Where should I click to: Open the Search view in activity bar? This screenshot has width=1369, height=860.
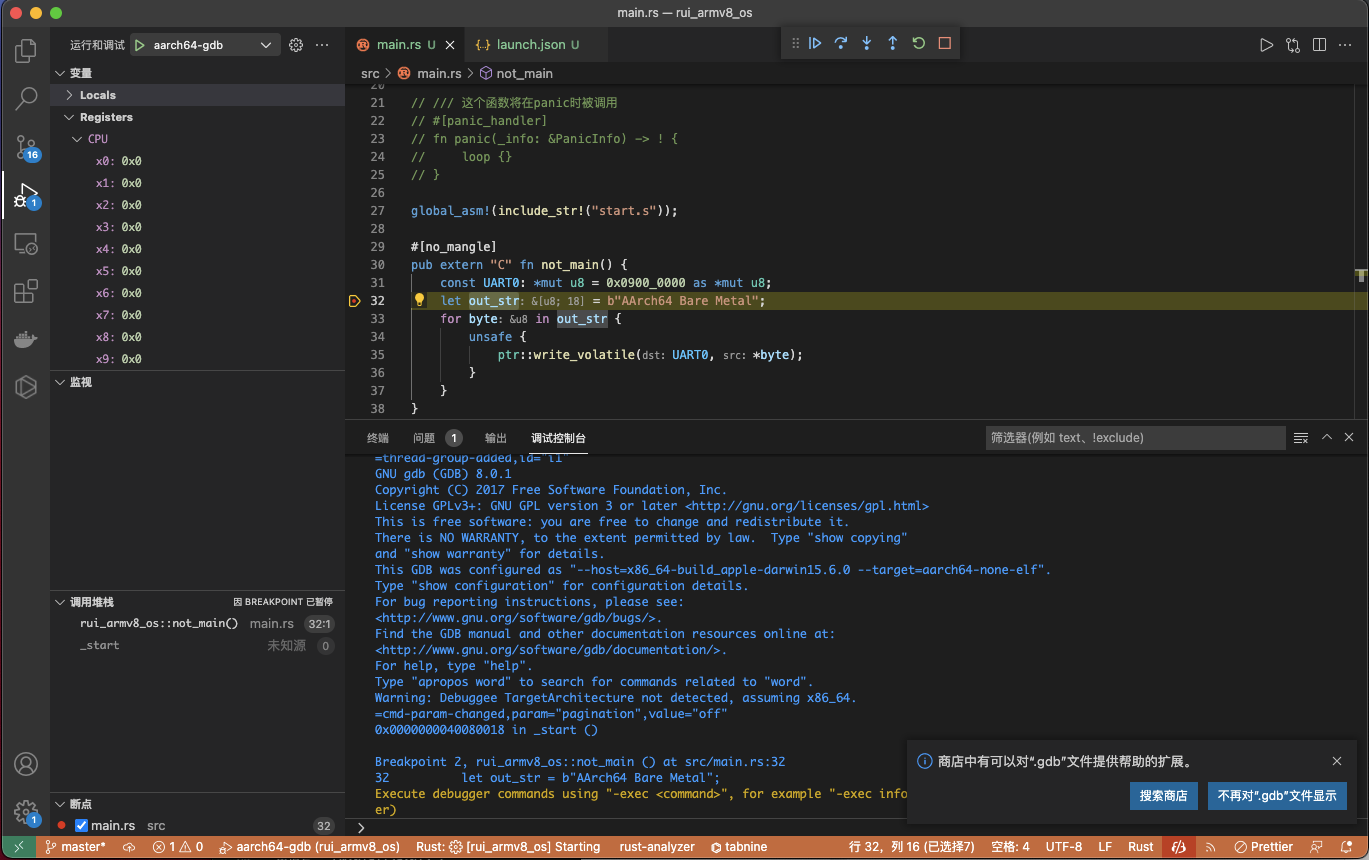point(26,98)
